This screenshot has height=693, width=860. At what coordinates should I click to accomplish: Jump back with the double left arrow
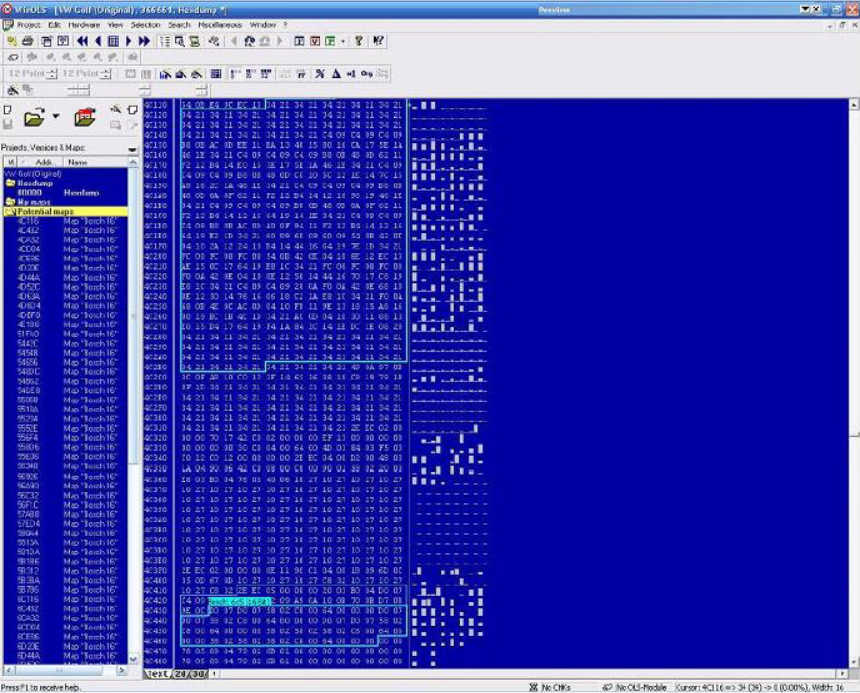[x=82, y=41]
